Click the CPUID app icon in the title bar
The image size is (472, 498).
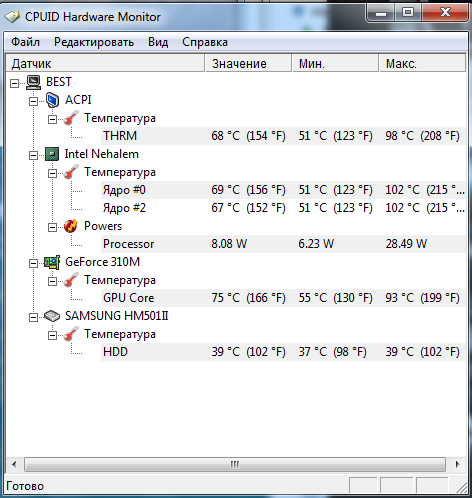(x=13, y=17)
